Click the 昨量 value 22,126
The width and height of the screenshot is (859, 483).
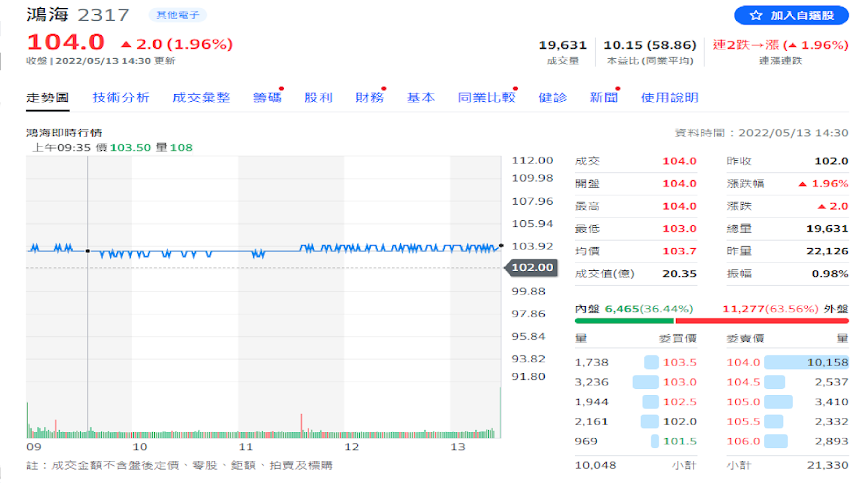tap(827, 251)
